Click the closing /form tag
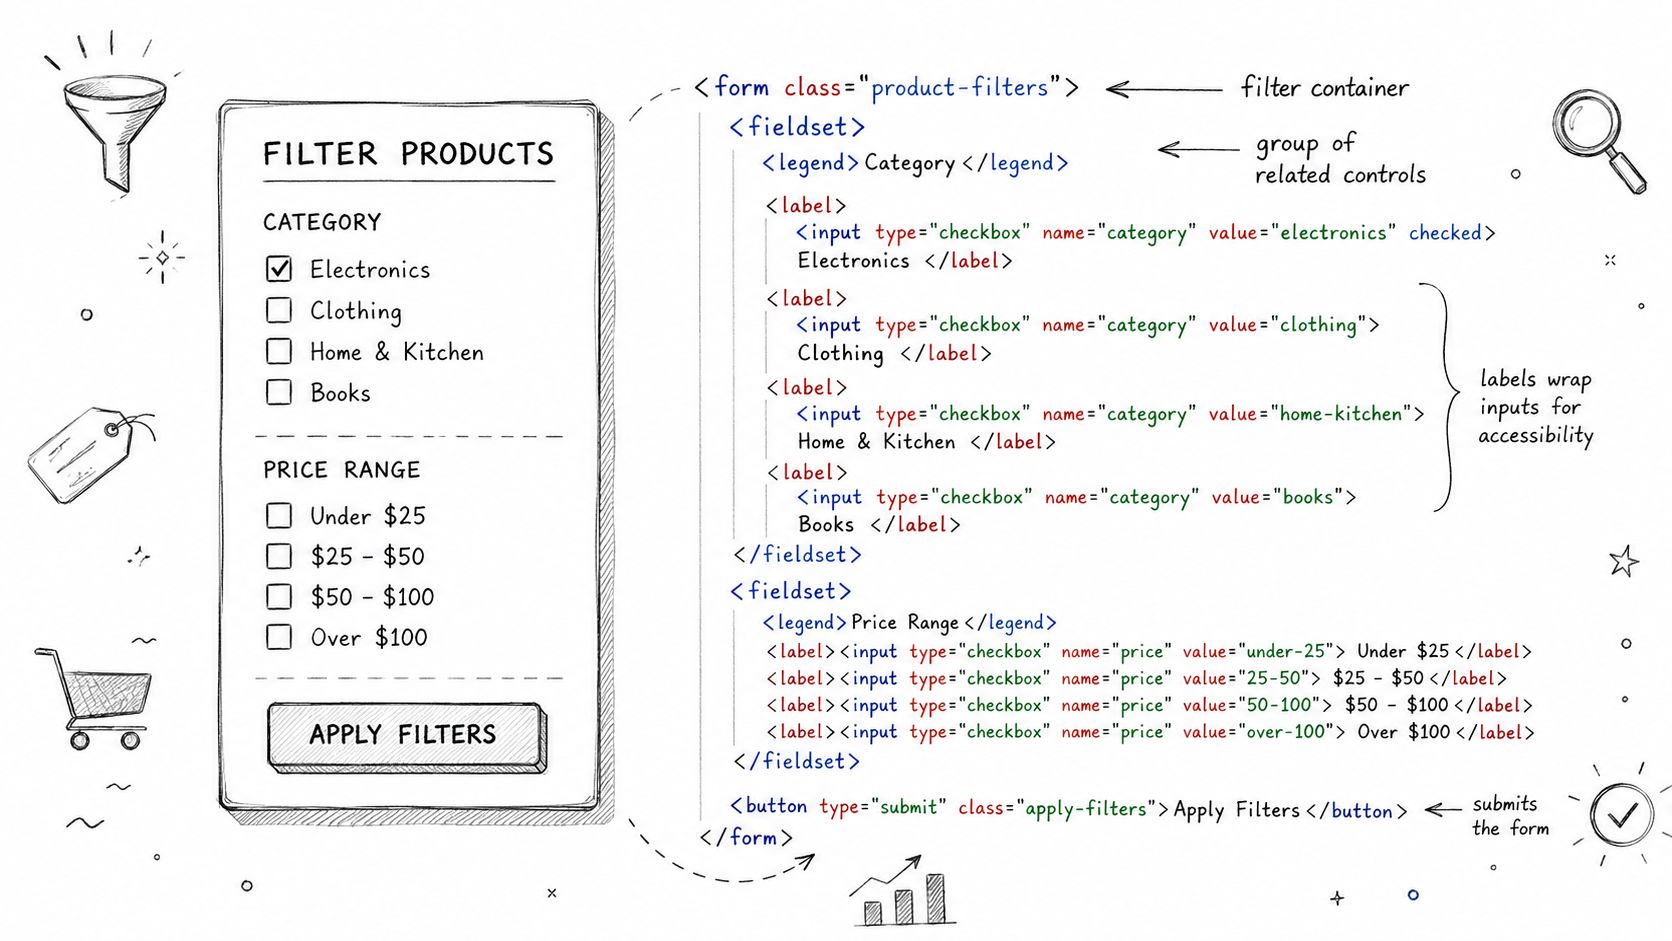 click(746, 837)
